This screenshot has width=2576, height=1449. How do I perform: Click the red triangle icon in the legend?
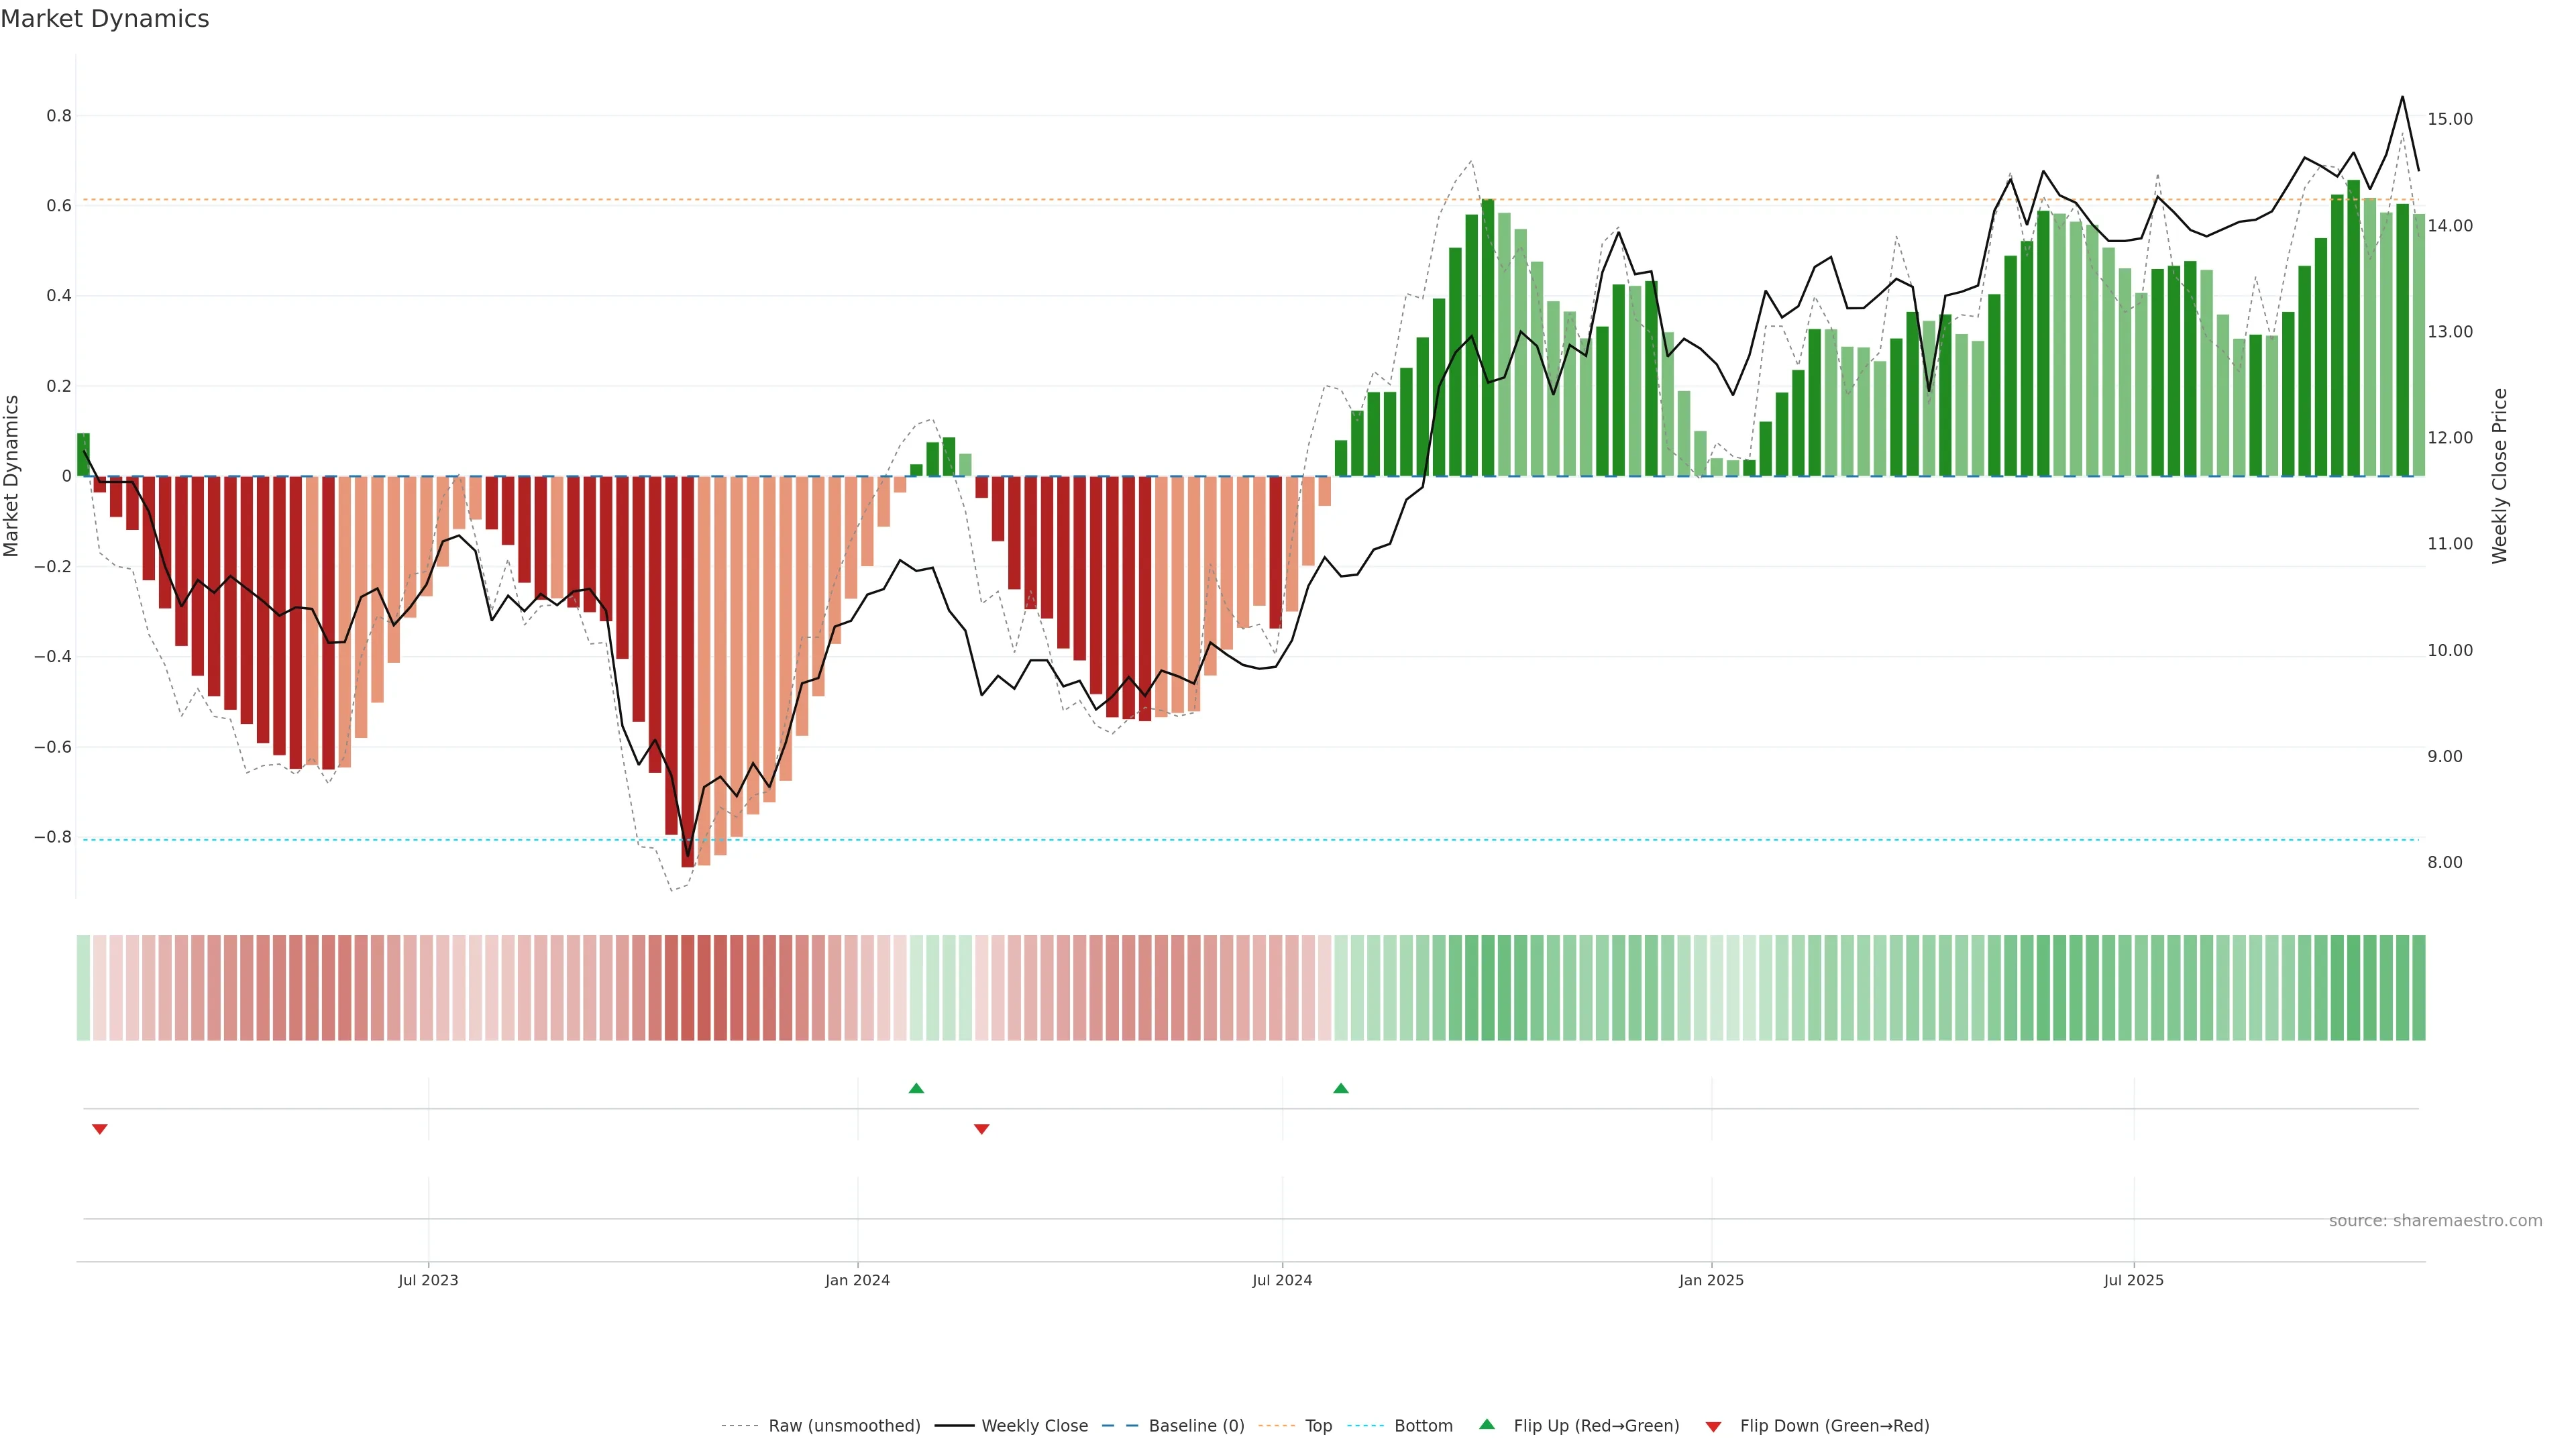[x=1713, y=1427]
